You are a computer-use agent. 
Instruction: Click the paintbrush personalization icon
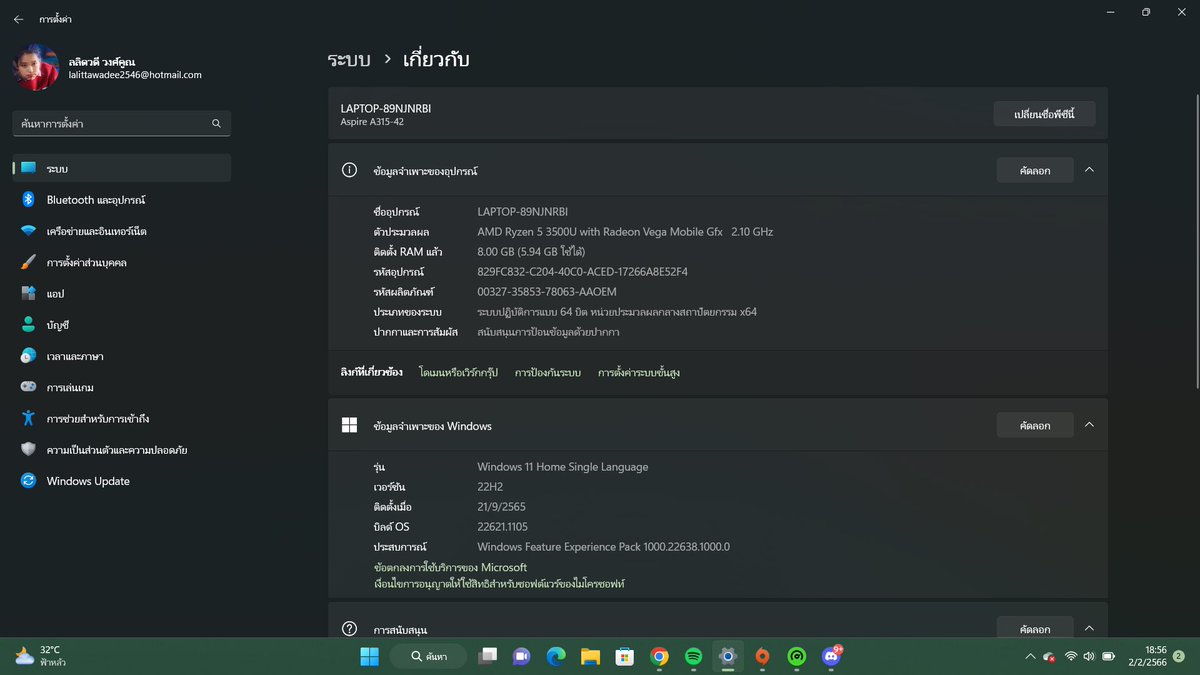coord(28,262)
